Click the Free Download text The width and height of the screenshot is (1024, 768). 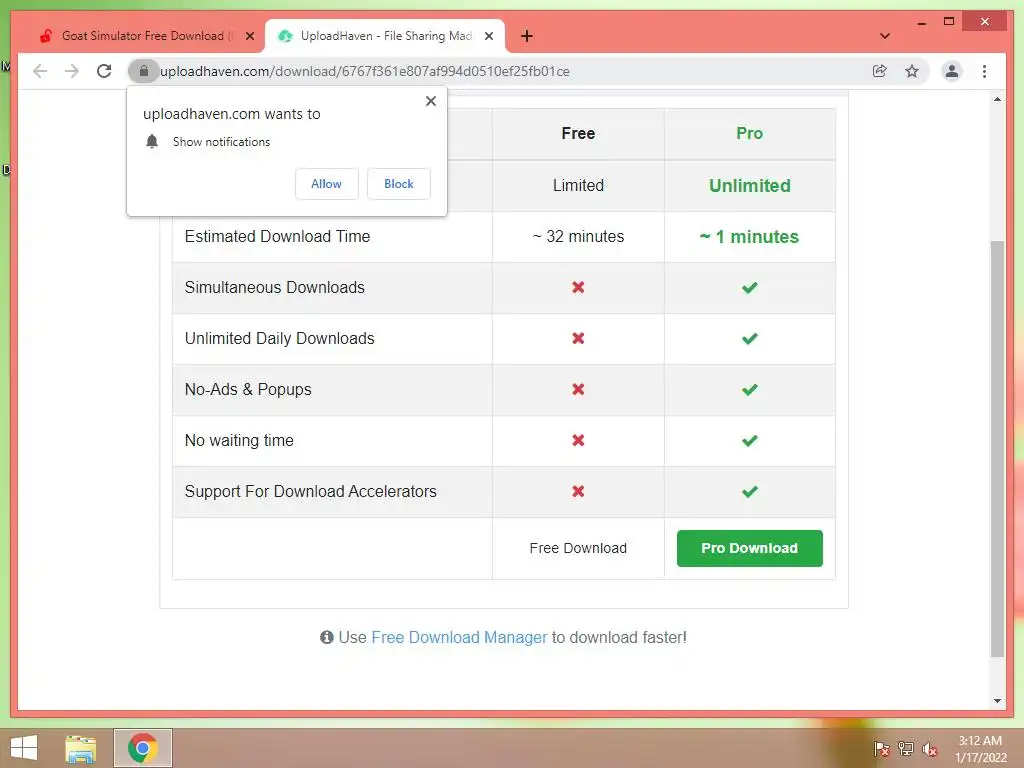tap(578, 548)
